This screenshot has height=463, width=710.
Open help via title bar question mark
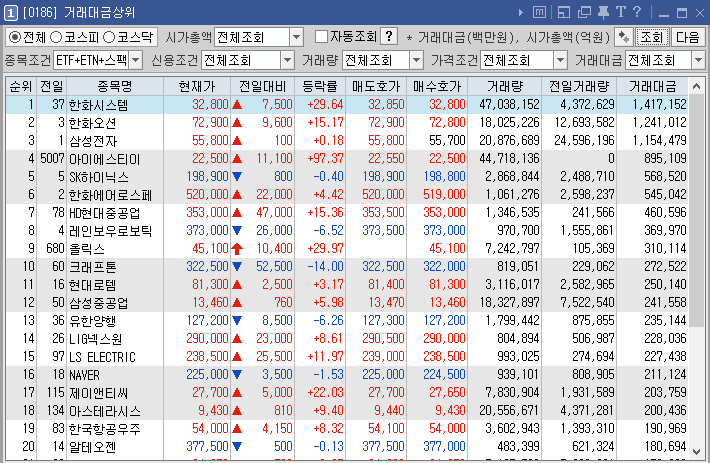(x=637, y=12)
